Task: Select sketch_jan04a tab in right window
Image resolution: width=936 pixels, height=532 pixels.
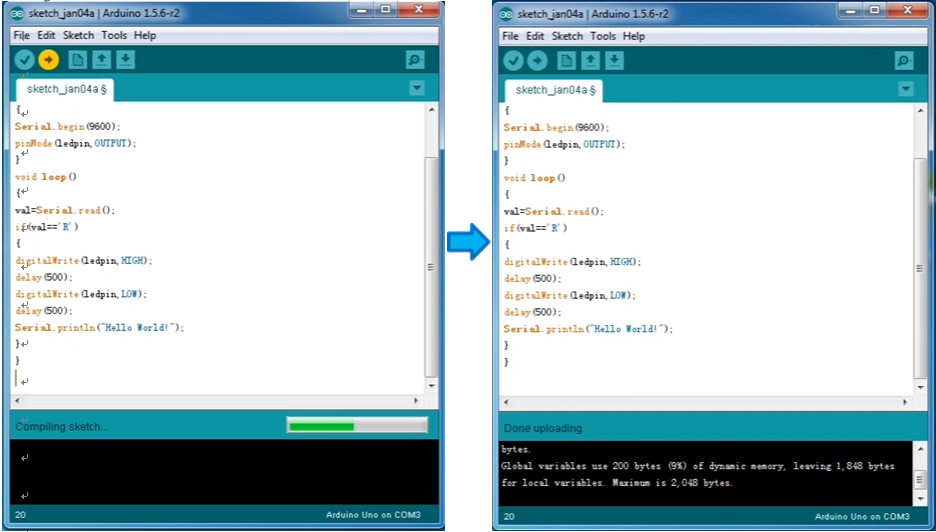Action: (x=551, y=90)
